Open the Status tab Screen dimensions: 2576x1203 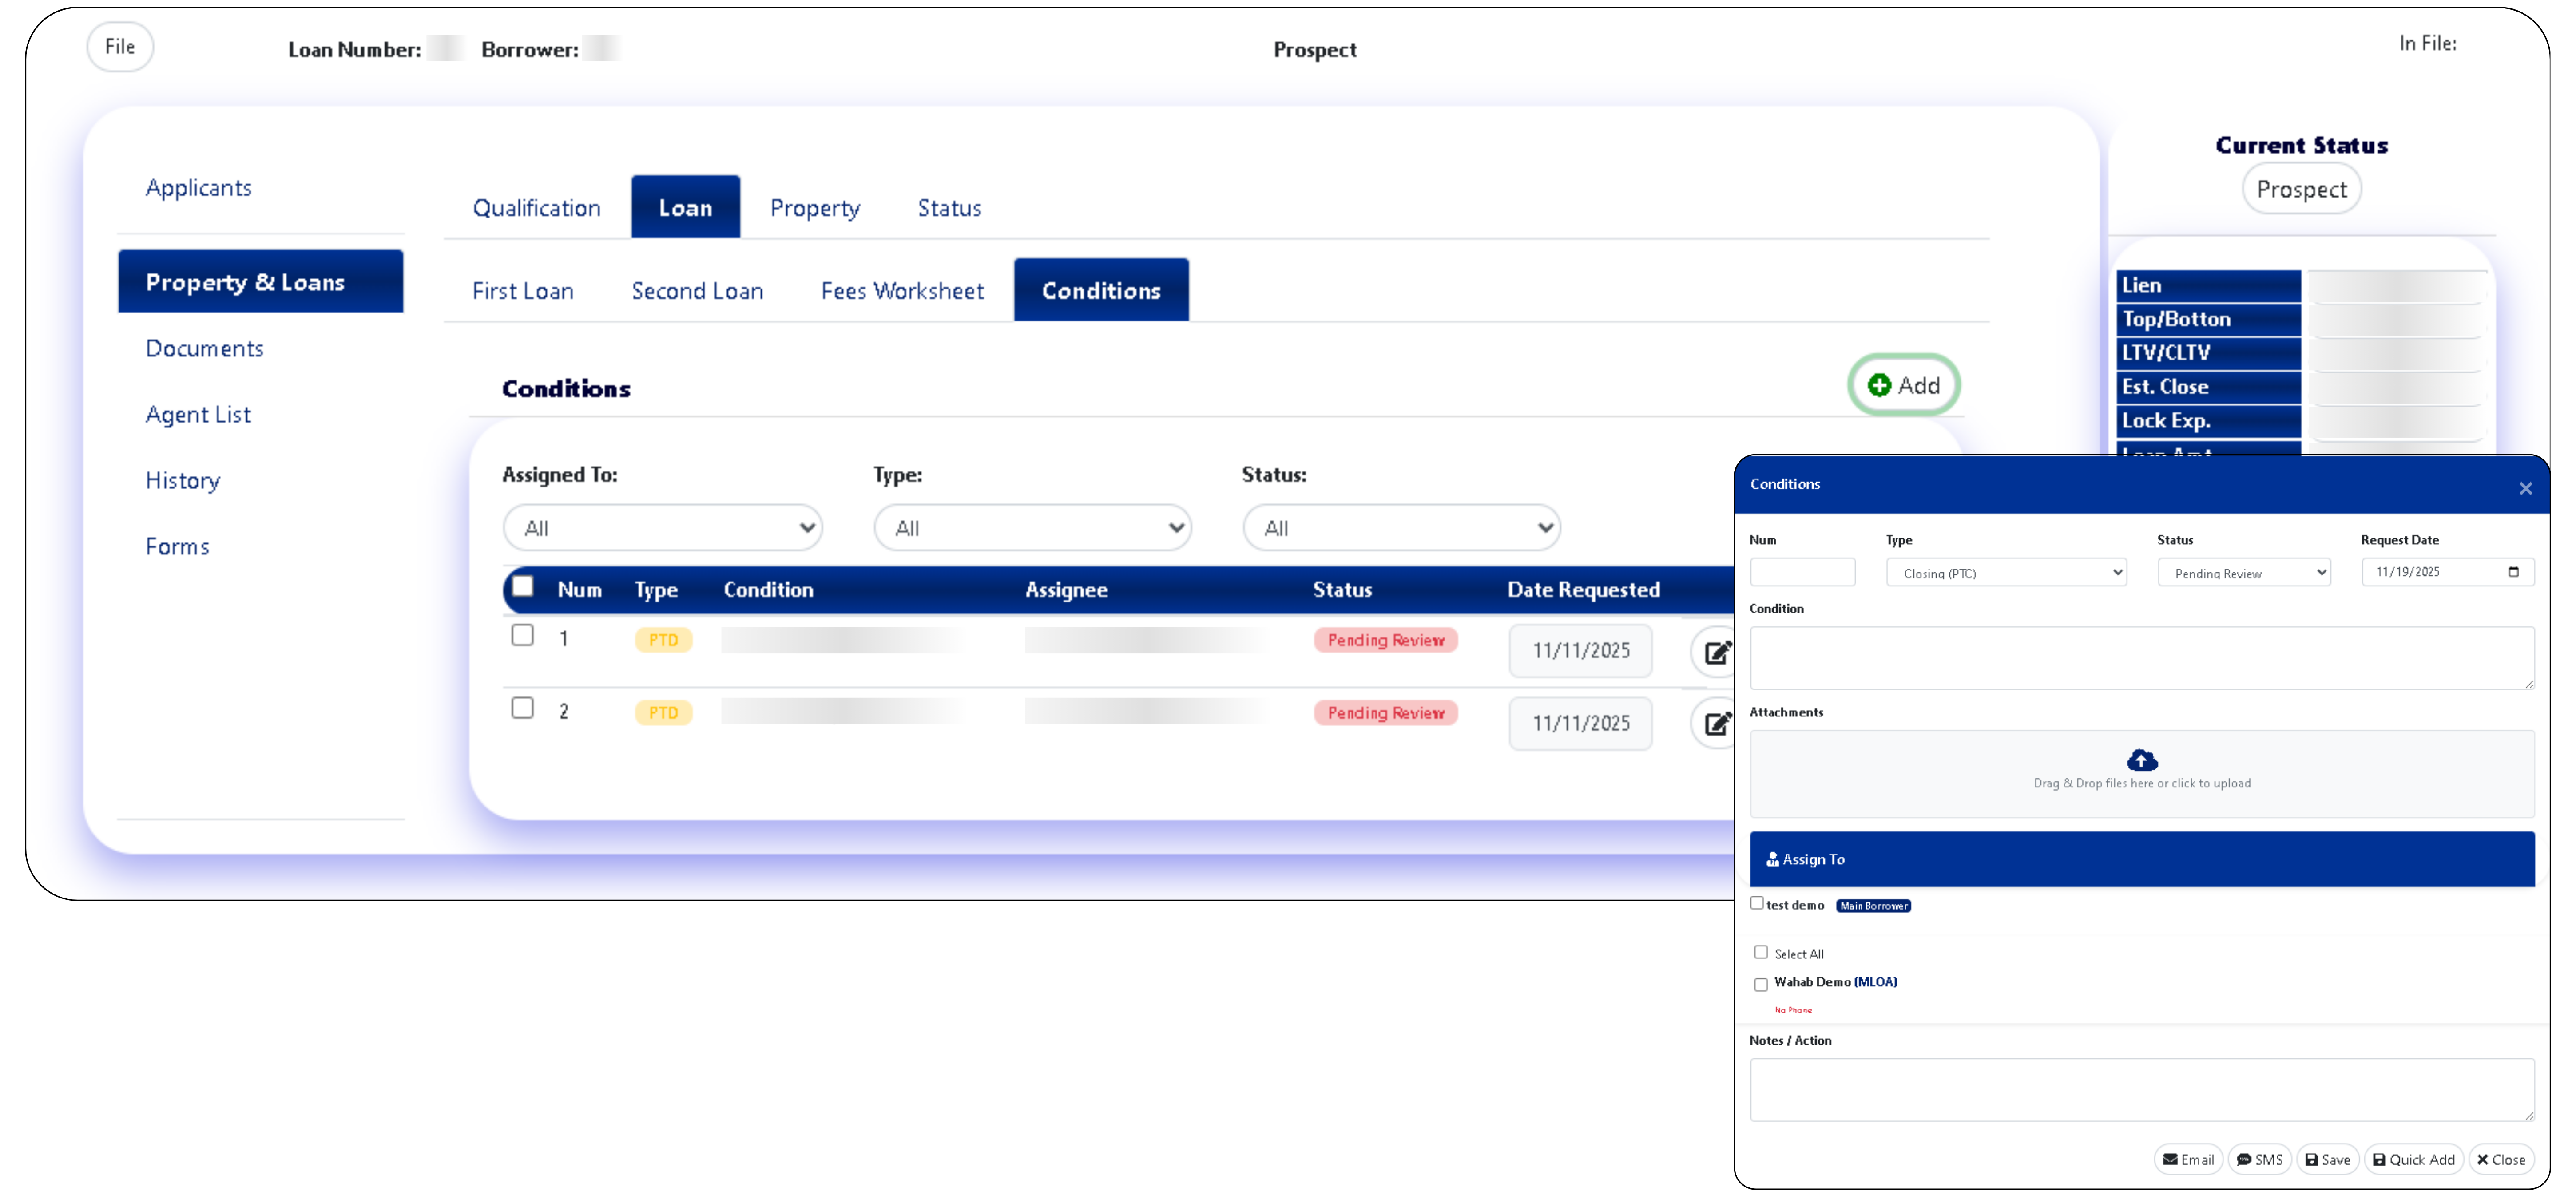pos(950,208)
